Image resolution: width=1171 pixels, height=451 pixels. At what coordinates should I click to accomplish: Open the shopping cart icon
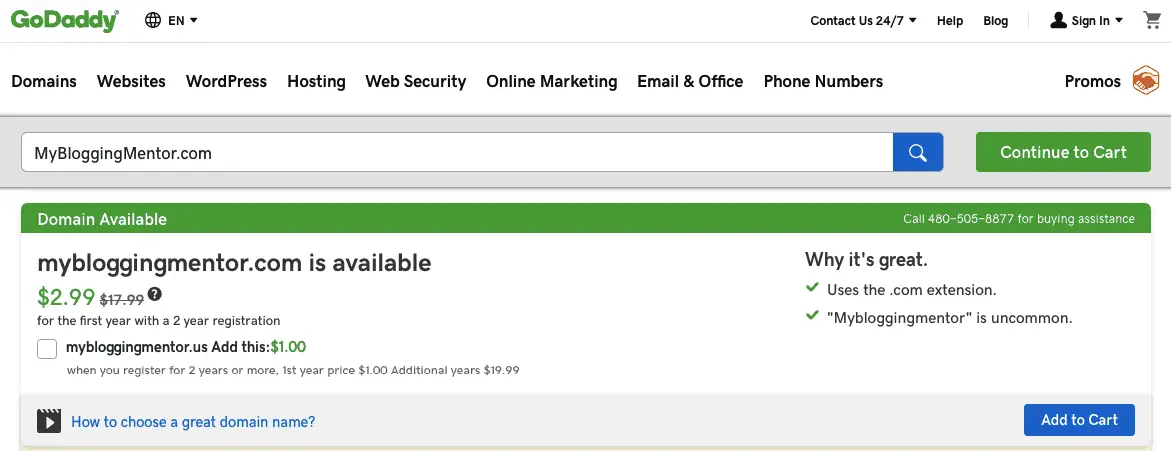click(1152, 20)
